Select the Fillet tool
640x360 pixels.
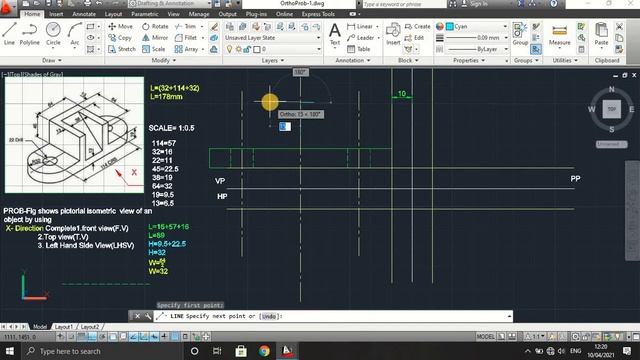186,38
